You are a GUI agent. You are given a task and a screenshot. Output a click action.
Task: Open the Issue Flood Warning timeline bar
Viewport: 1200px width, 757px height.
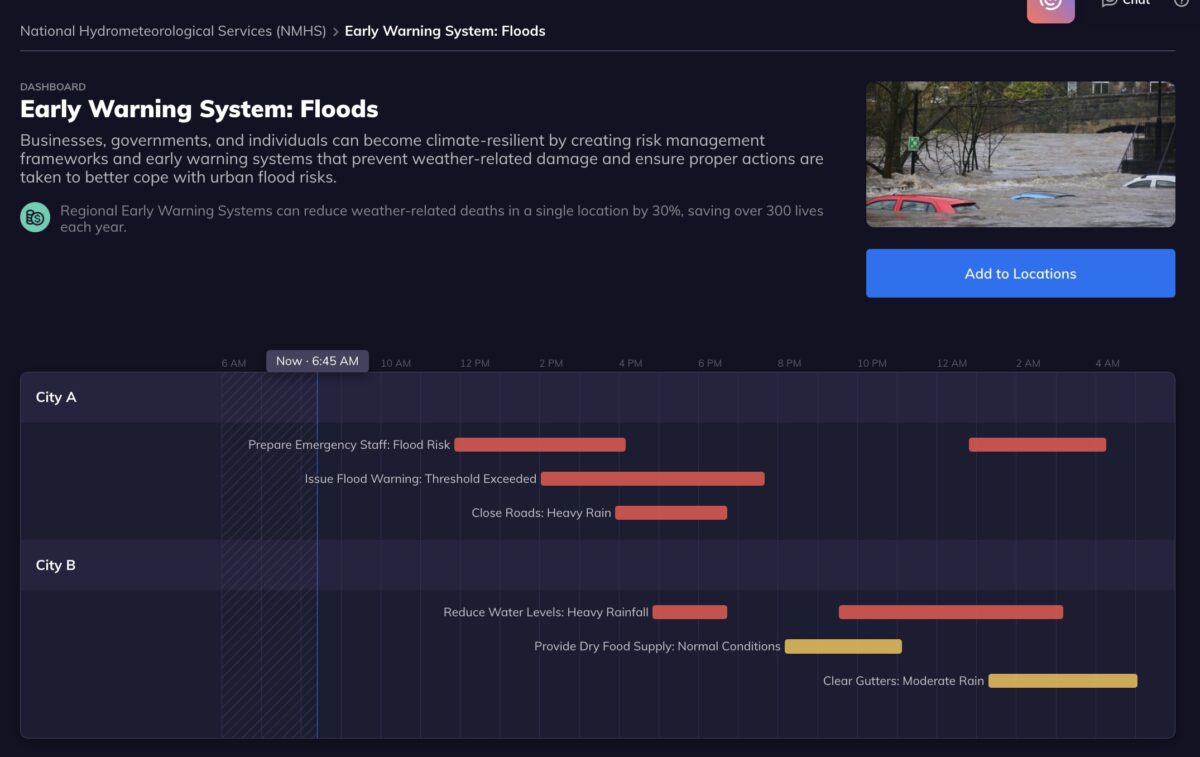point(652,479)
